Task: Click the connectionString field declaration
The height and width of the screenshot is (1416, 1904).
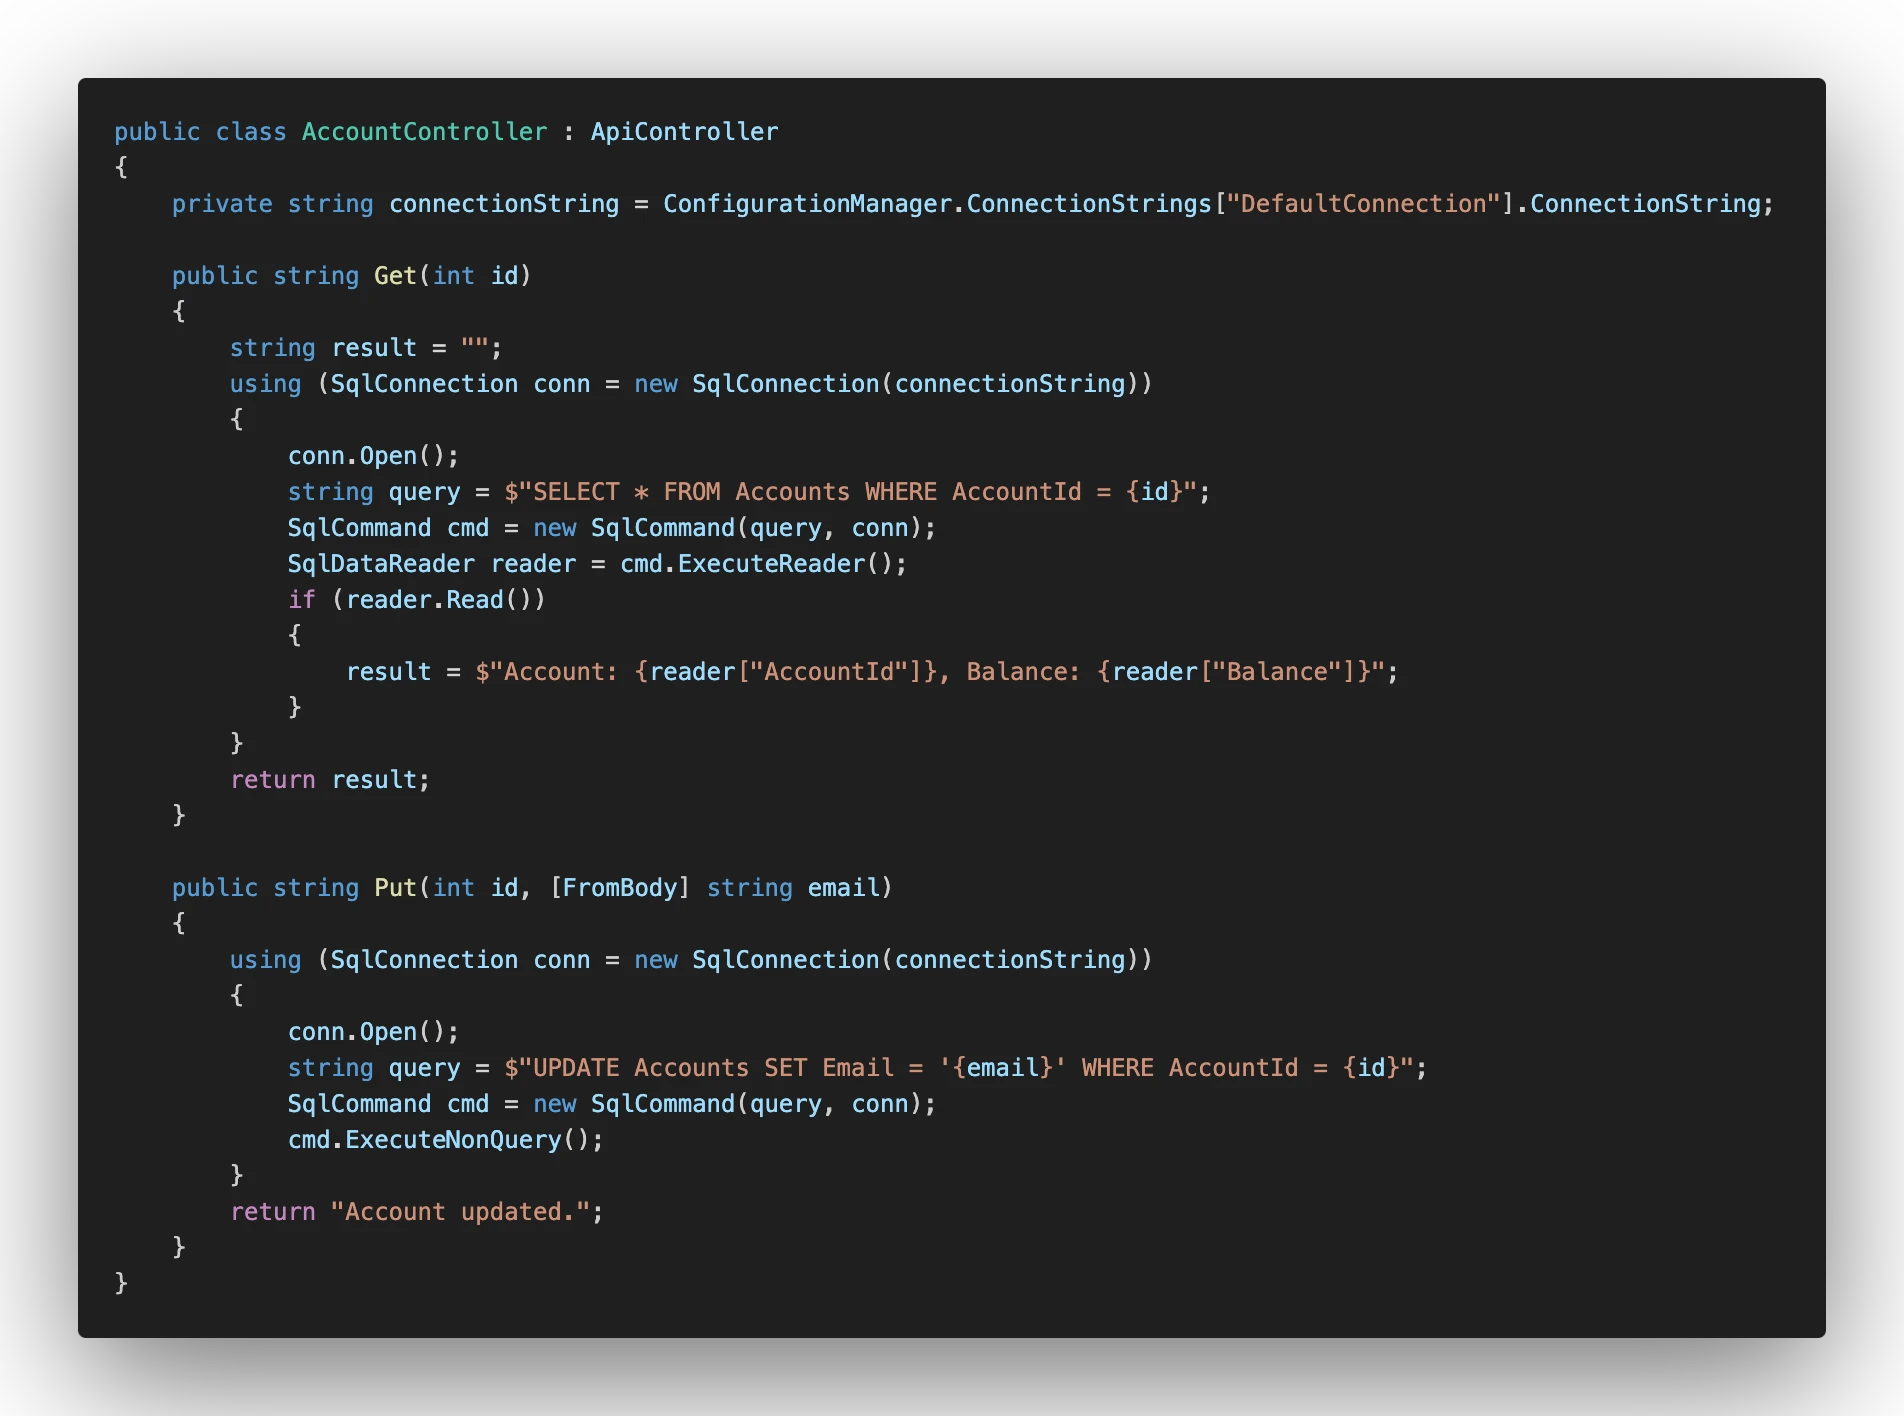Action: [x=504, y=203]
